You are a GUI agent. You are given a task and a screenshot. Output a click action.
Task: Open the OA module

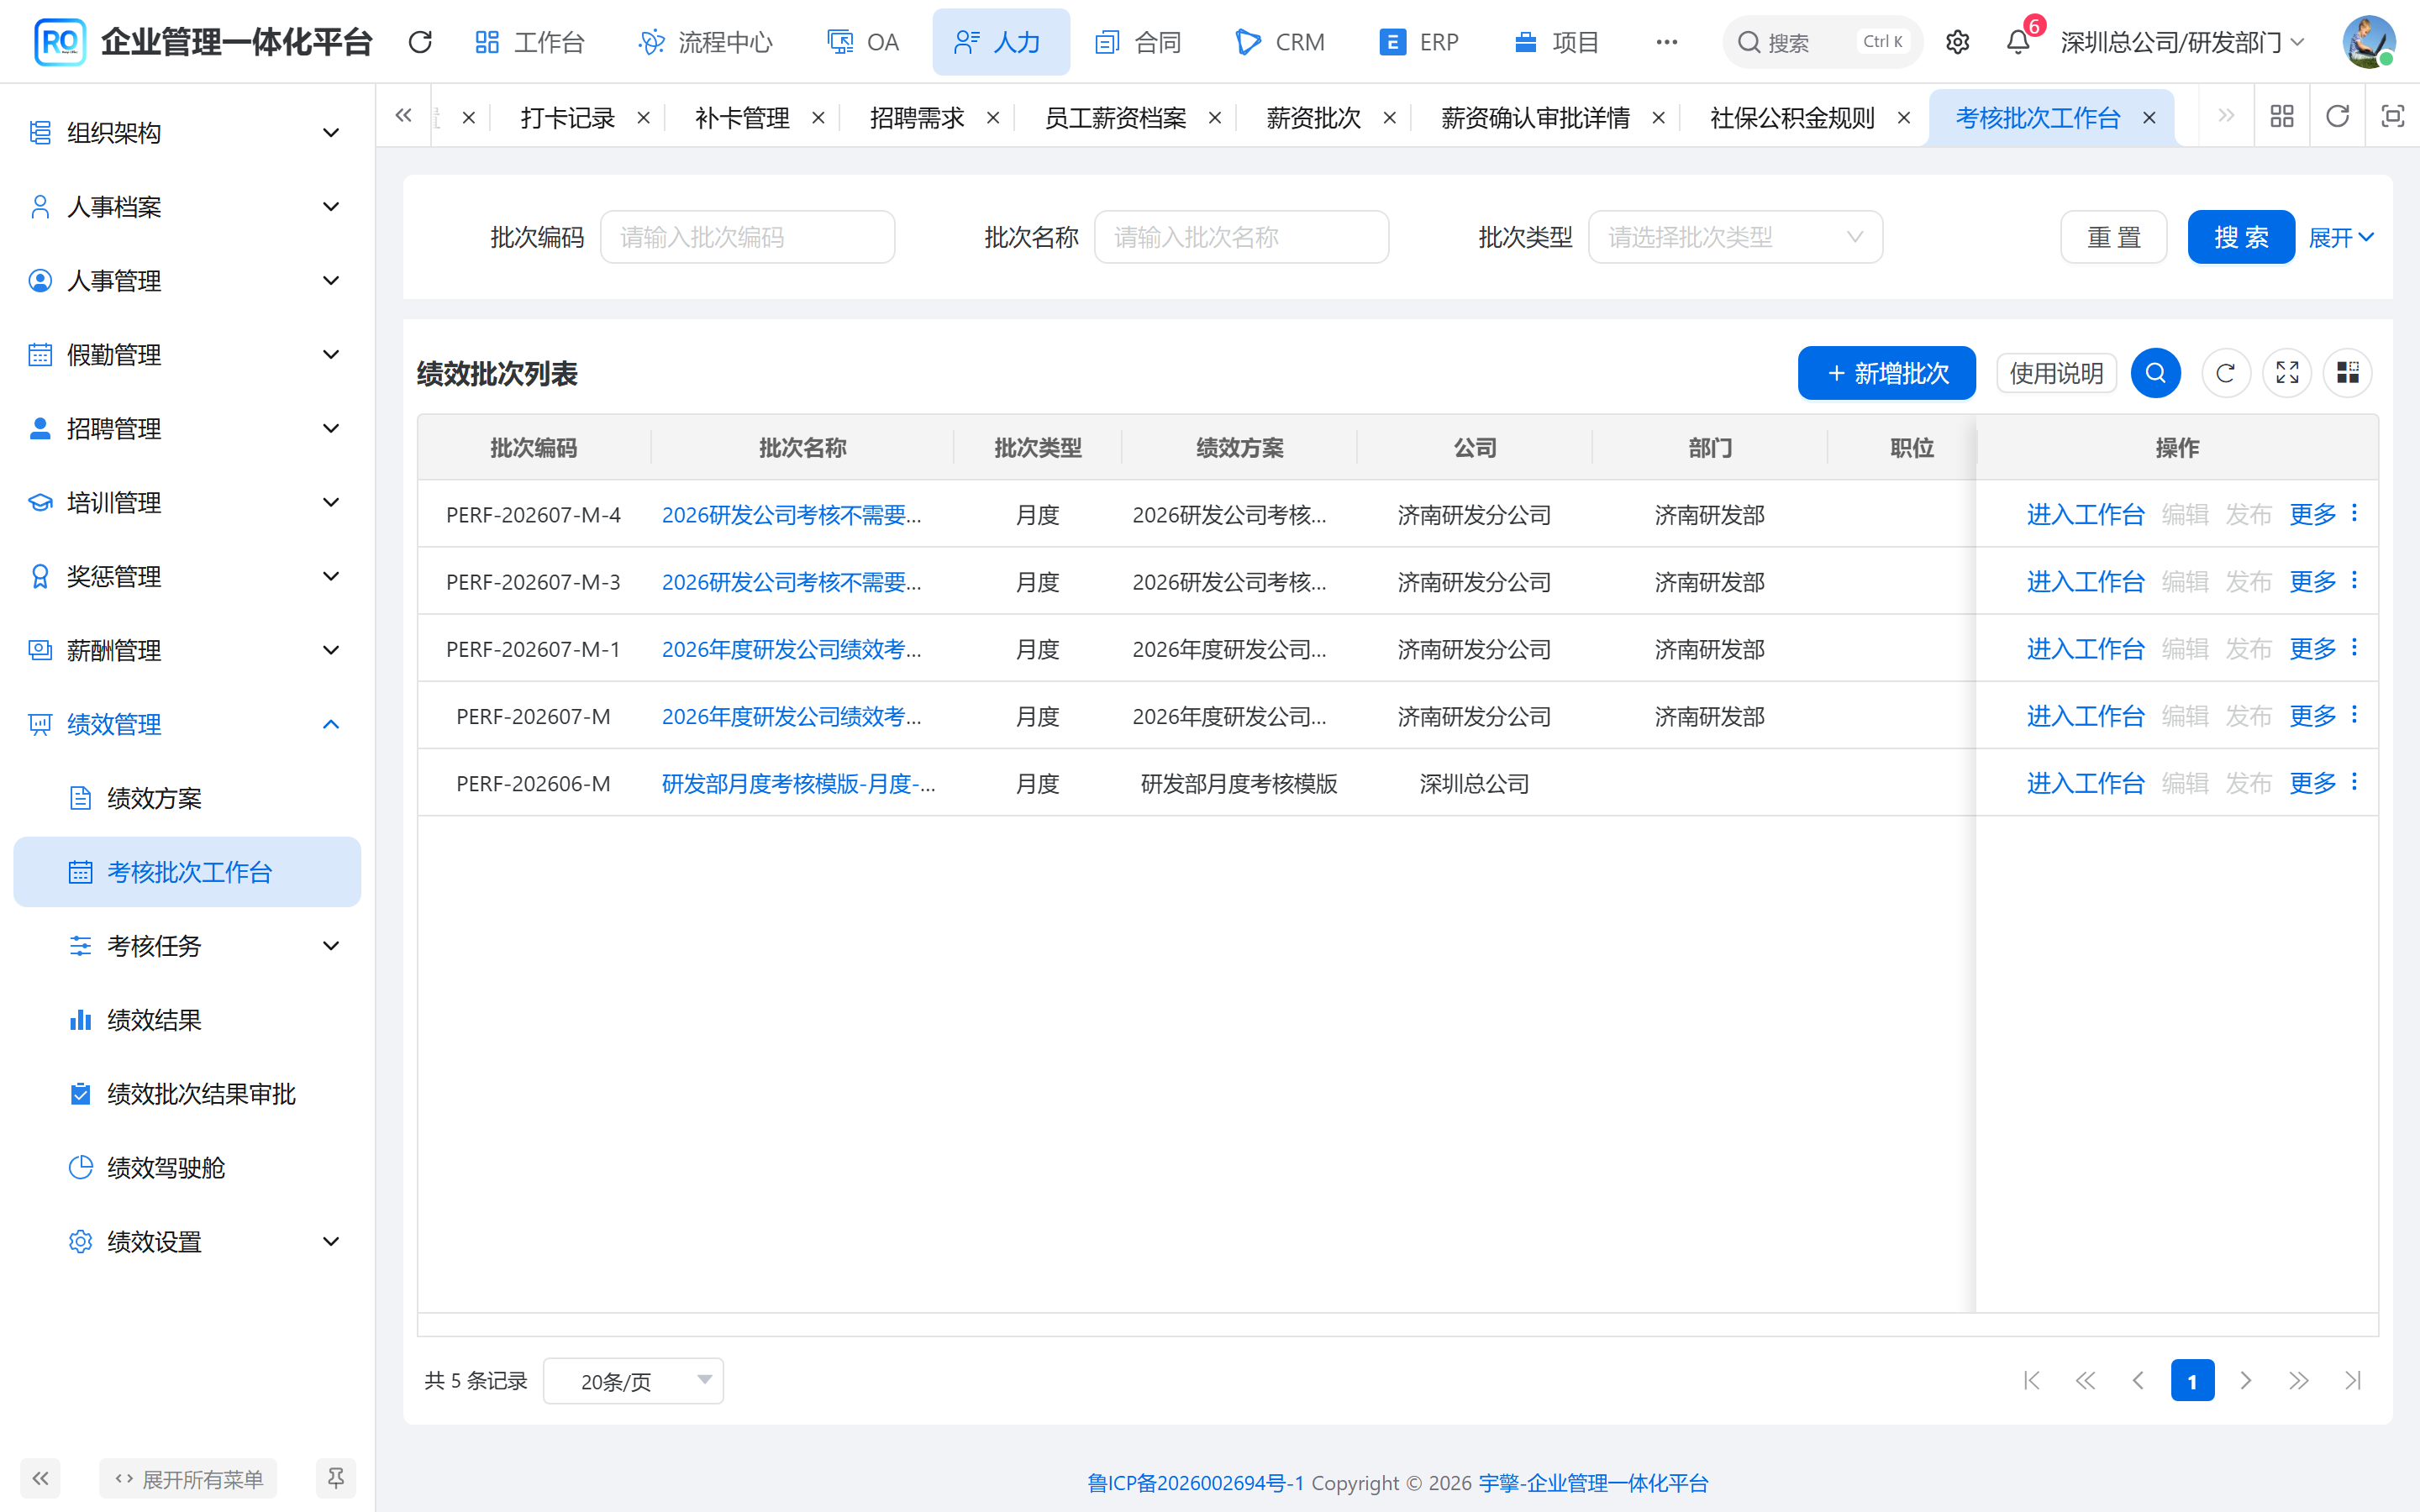(863, 42)
